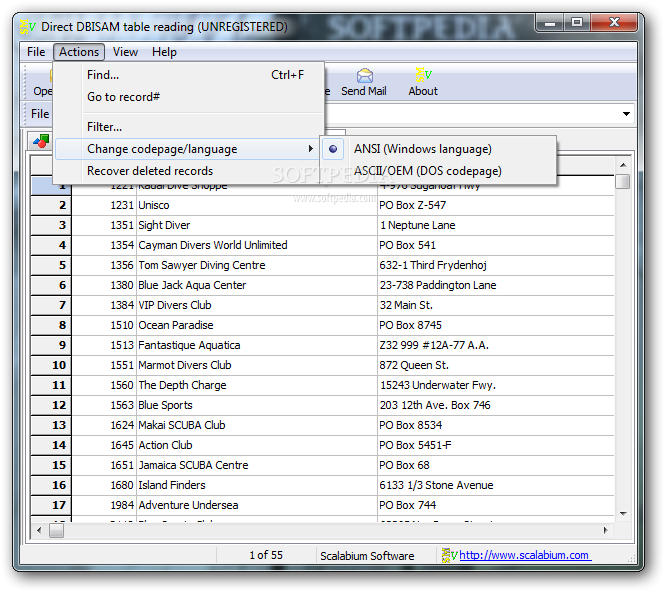Image resolution: width=665 pixels, height=592 pixels.
Task: Click the horizontal scrollbar thumb
Action: pos(56,530)
